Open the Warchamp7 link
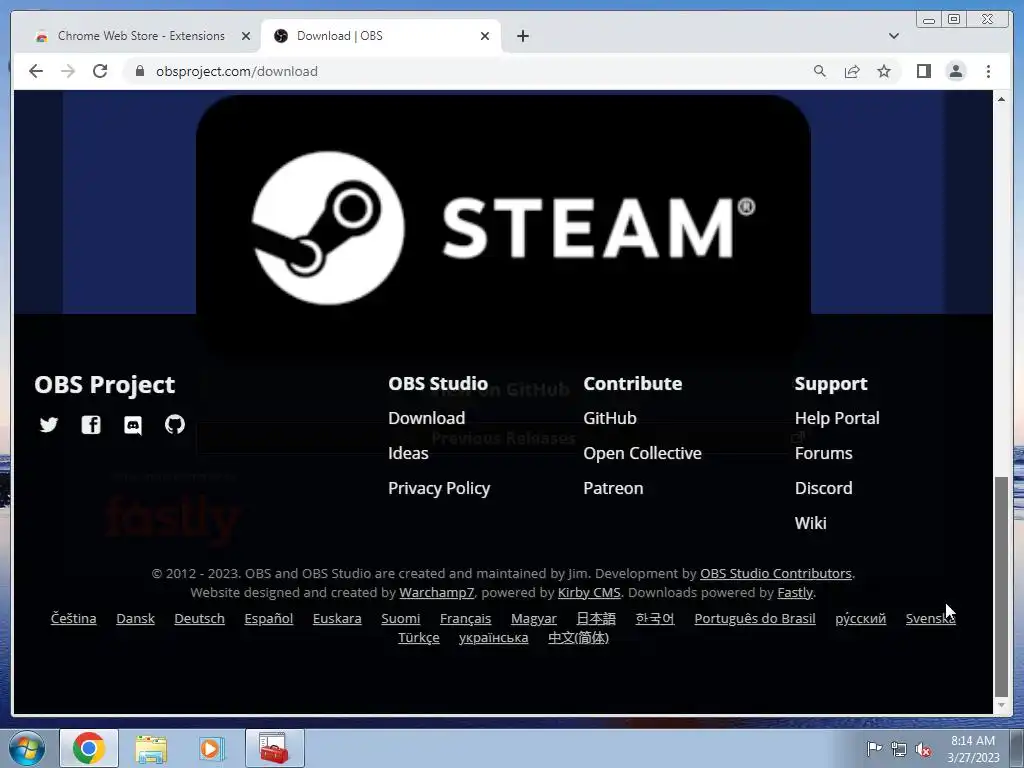Screen dimensions: 1024x768 pos(437,592)
